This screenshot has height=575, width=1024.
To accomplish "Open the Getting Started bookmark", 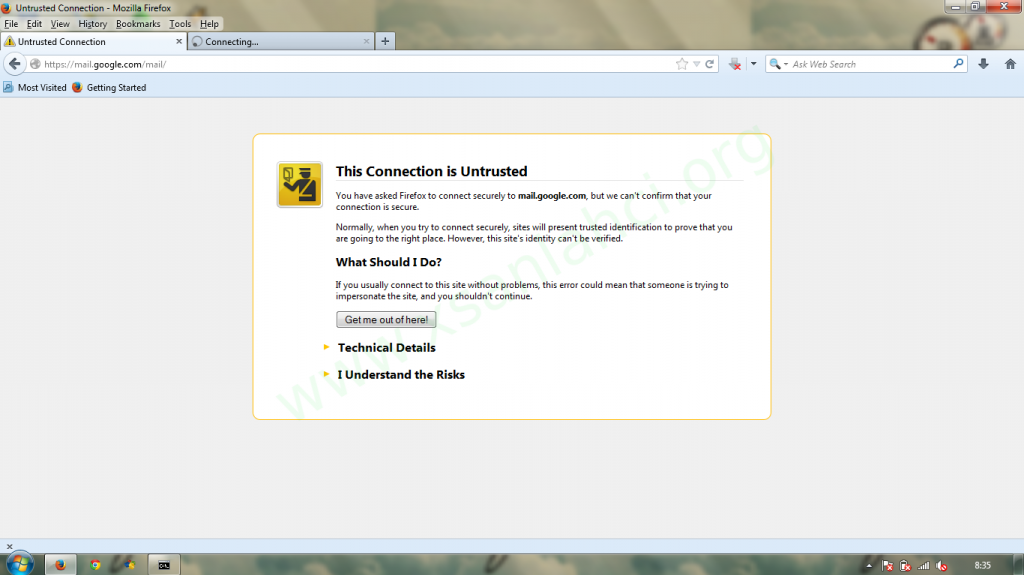I will tap(109, 88).
